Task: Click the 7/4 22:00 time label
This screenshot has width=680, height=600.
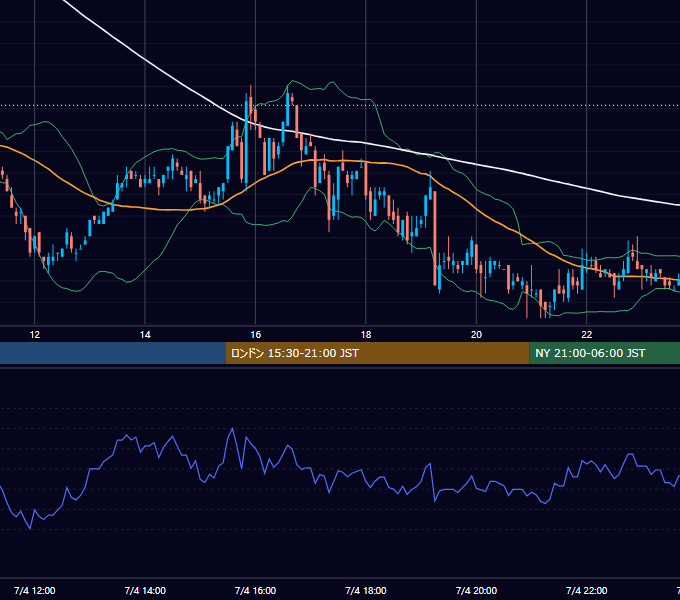Action: (x=586, y=590)
